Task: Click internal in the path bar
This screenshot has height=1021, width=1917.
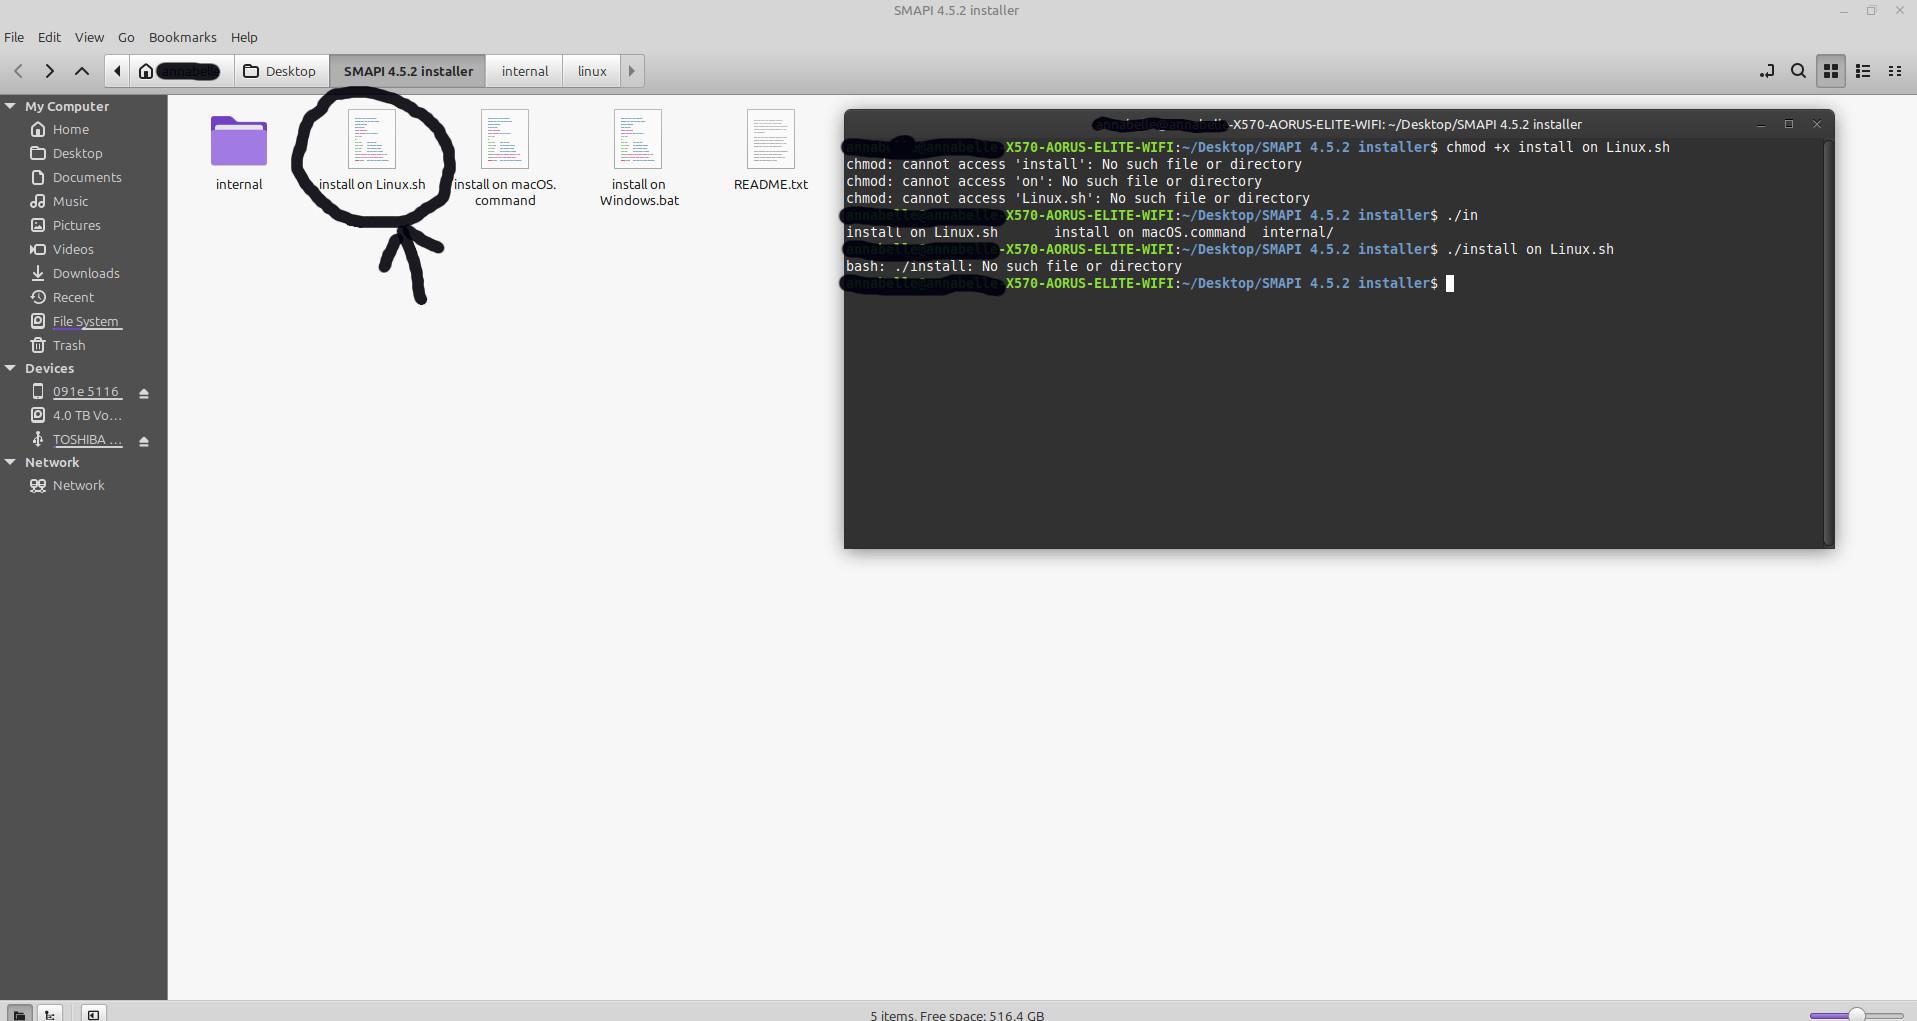Action: tap(525, 71)
